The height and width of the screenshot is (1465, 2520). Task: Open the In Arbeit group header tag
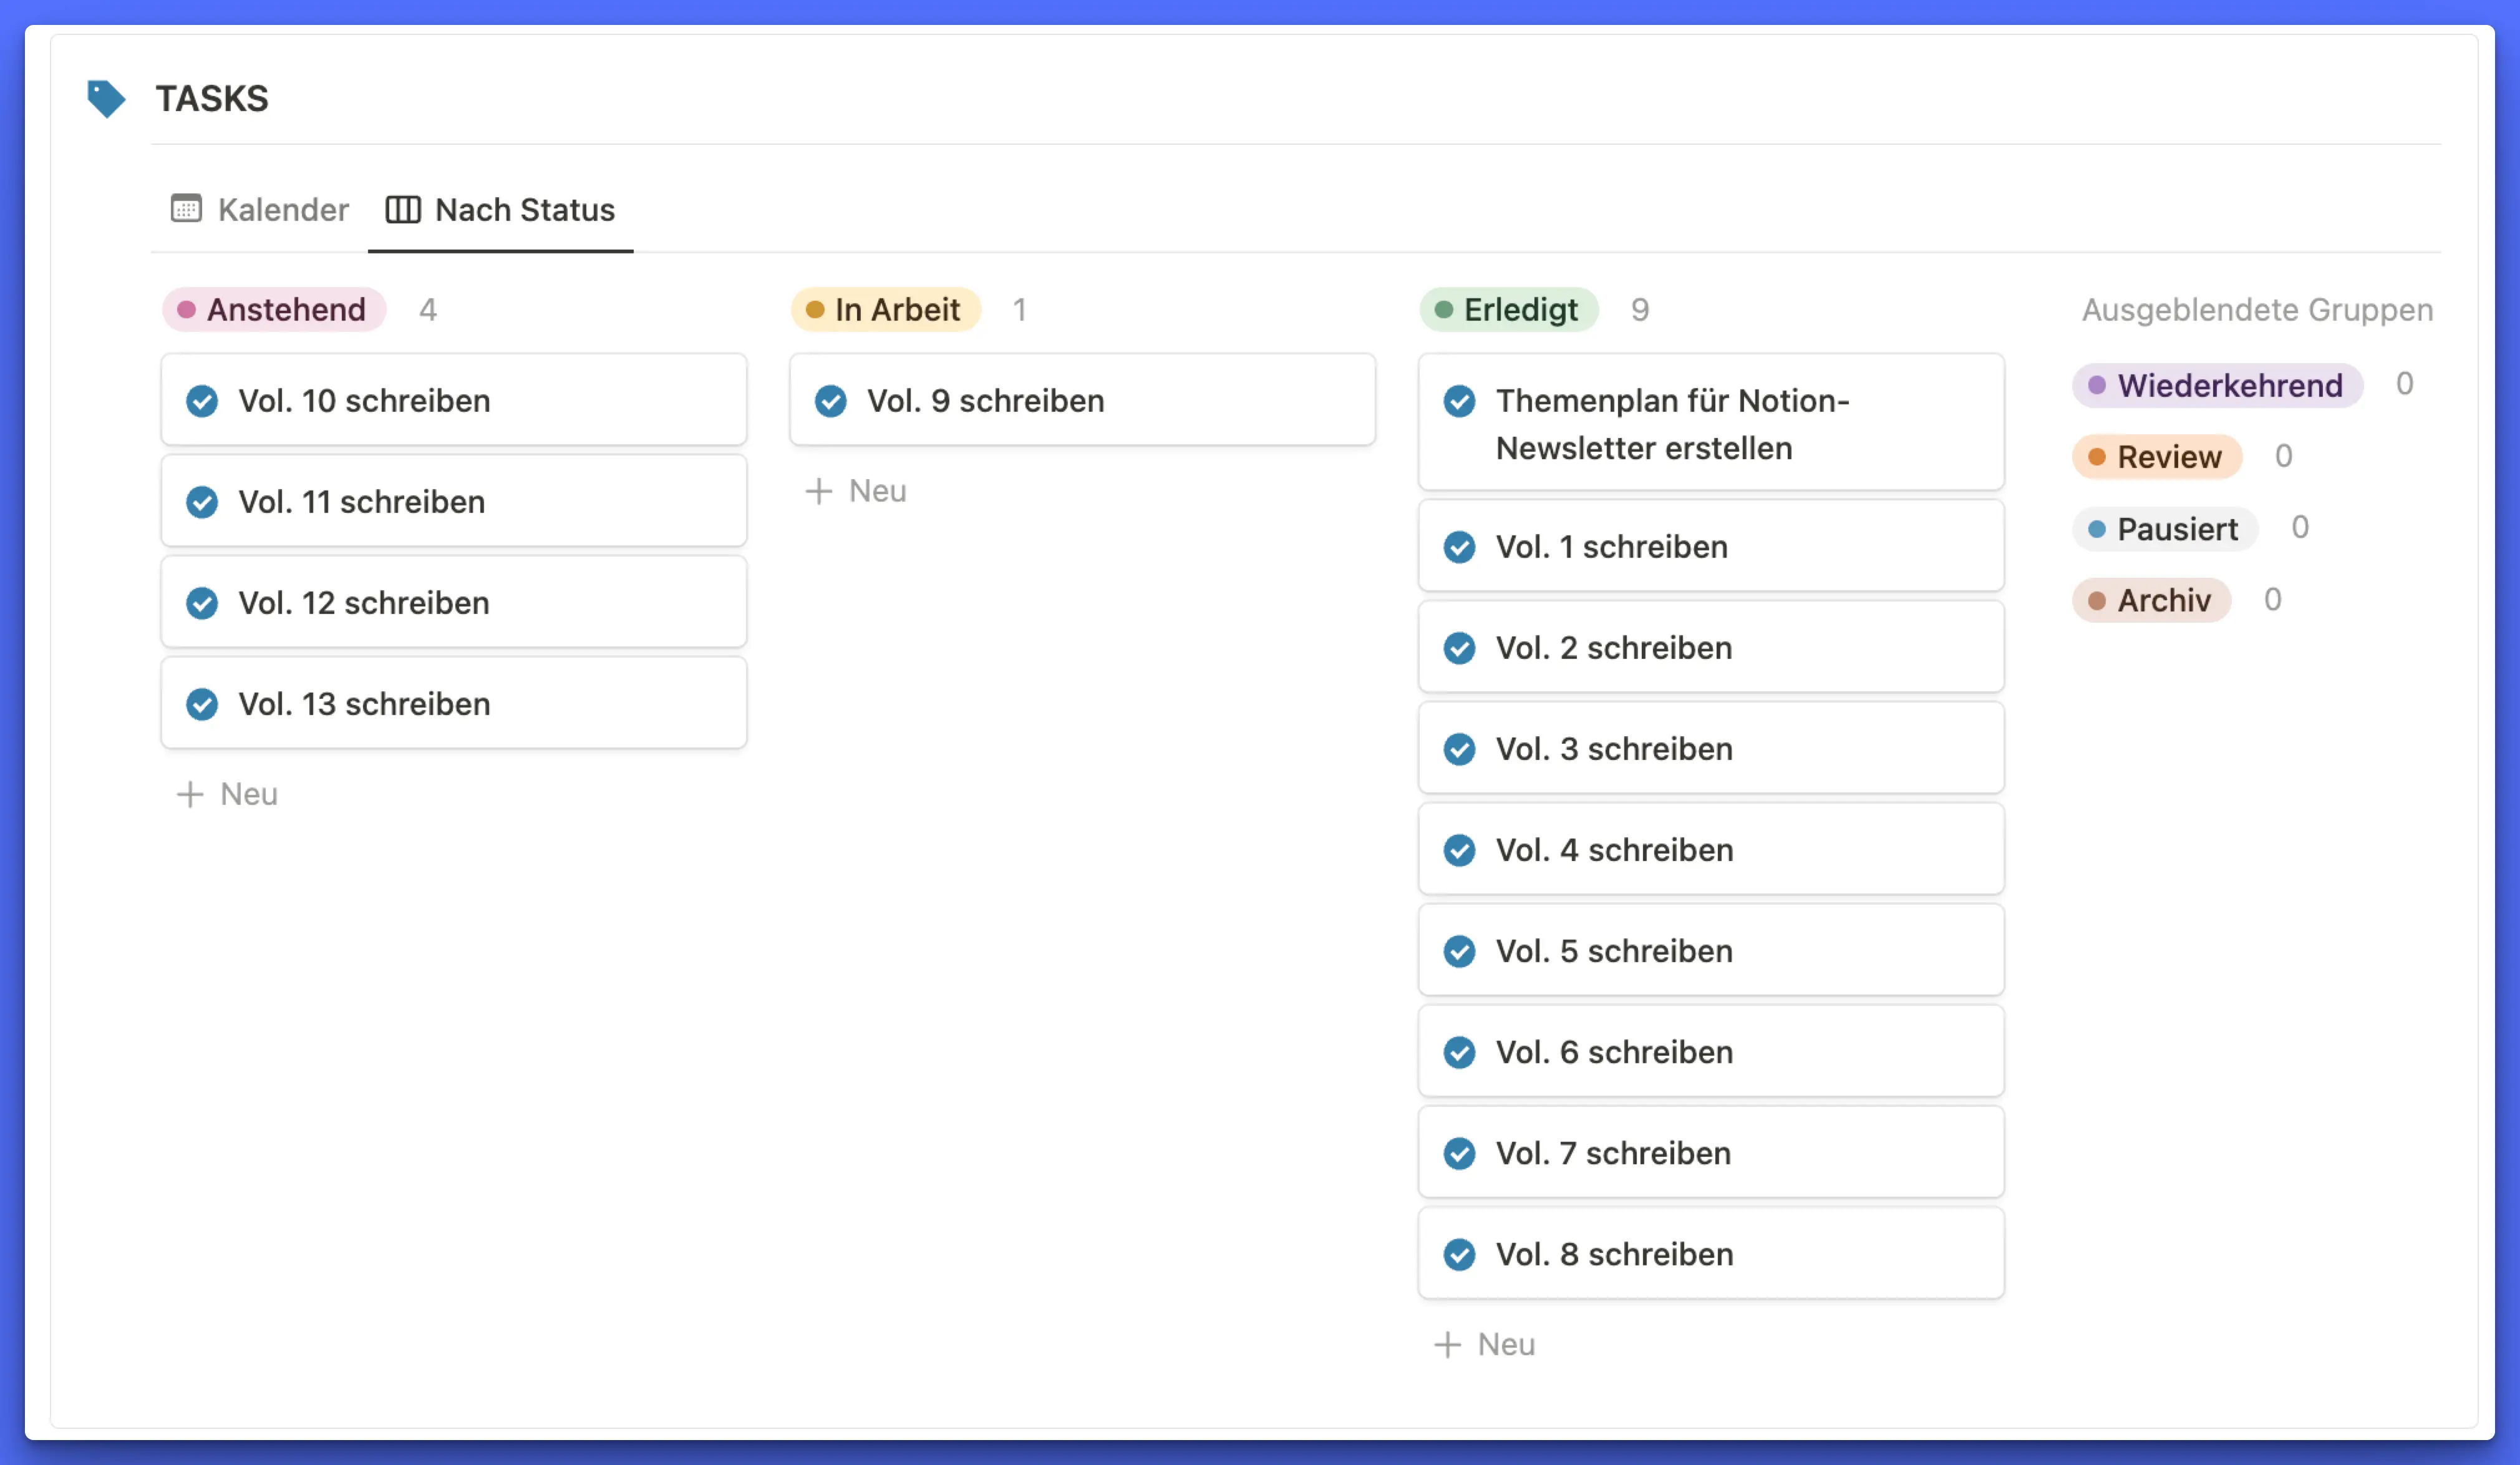[x=885, y=310]
